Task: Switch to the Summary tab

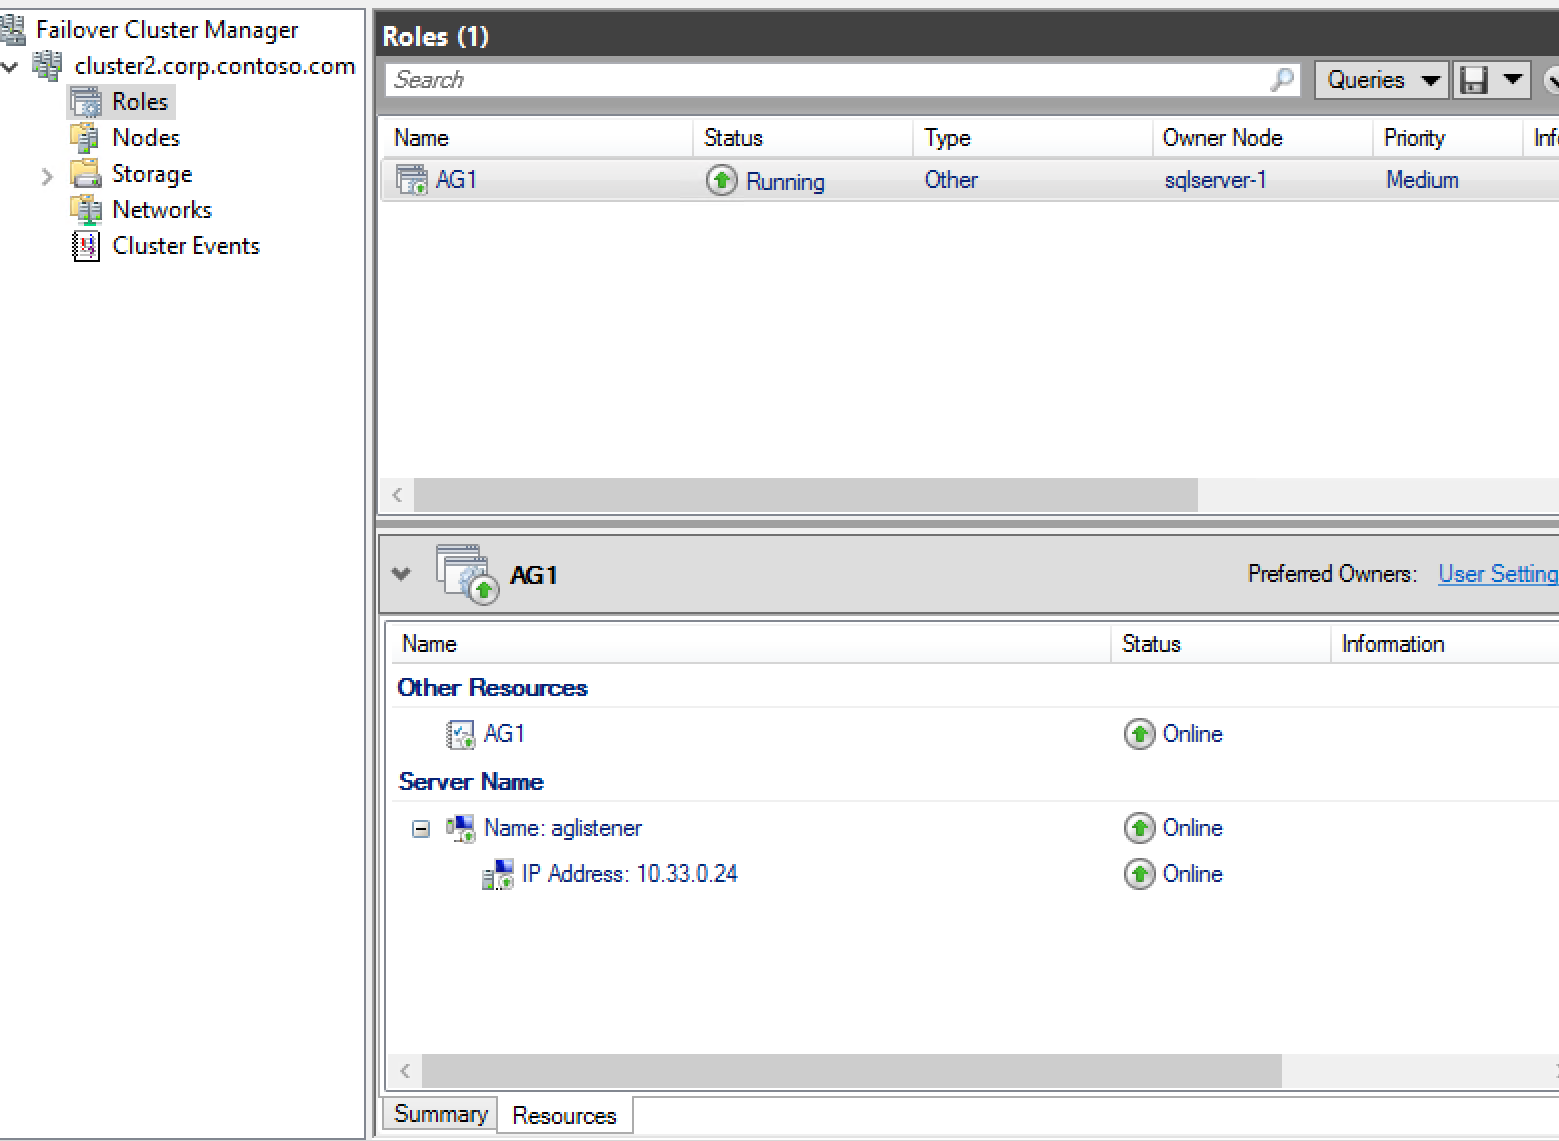Action: (440, 1114)
